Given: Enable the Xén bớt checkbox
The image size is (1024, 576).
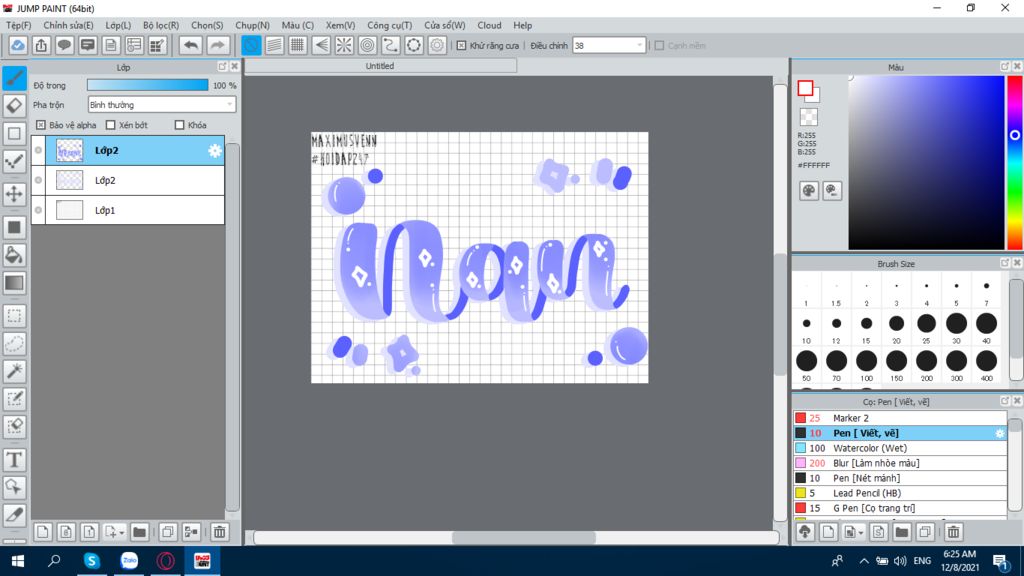Looking at the screenshot, I should [x=110, y=125].
